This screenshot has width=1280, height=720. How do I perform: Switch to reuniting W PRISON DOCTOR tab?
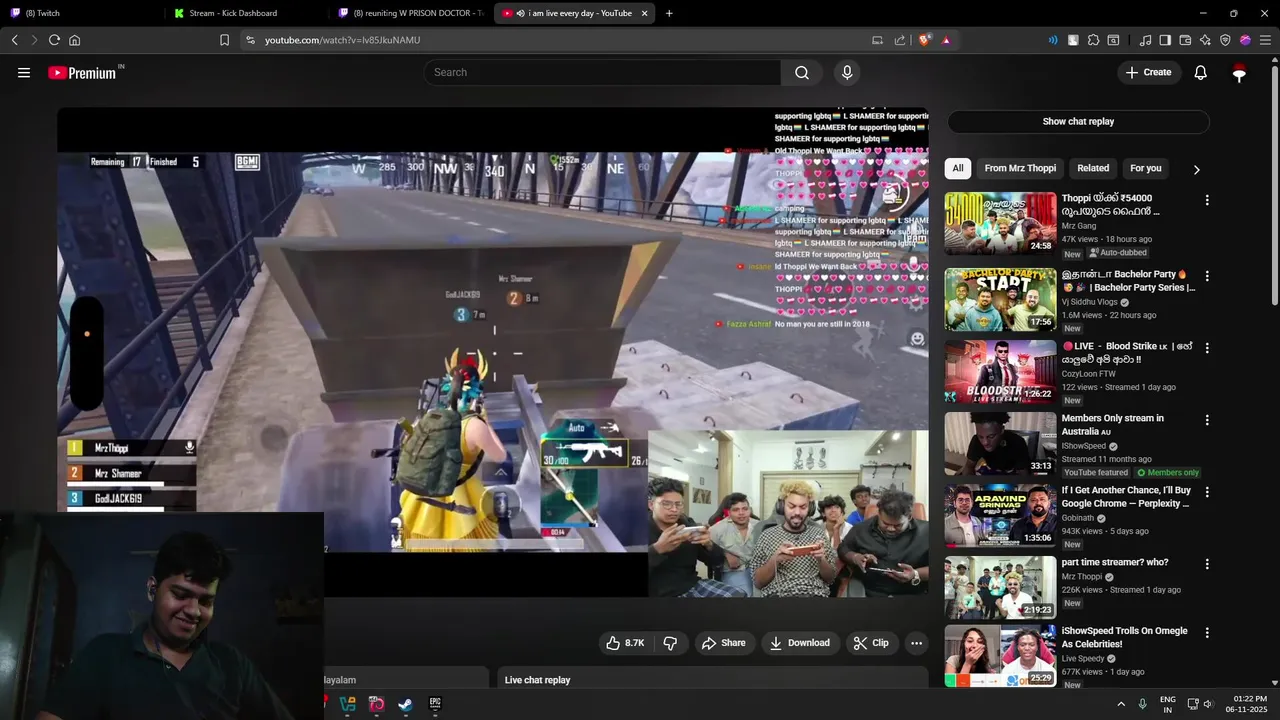410,13
